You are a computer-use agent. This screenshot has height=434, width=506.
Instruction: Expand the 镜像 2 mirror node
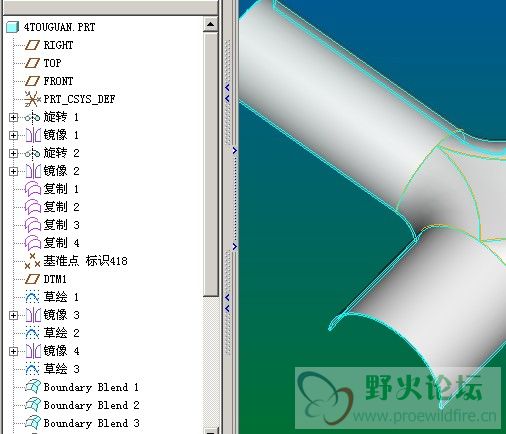[13, 171]
